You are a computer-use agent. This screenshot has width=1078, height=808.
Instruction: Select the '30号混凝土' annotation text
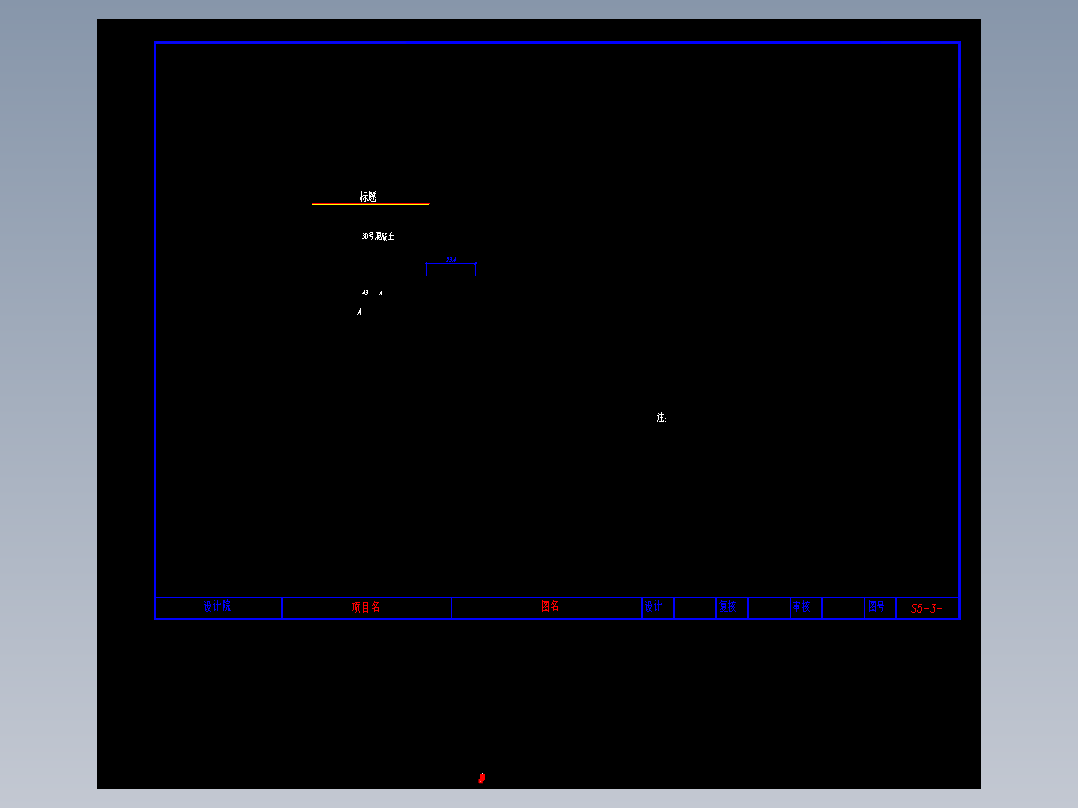[x=378, y=236]
